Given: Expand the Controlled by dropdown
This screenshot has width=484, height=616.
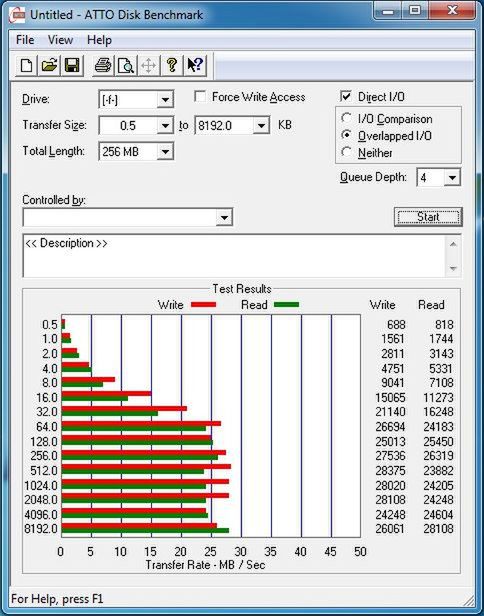Looking at the screenshot, I should coord(224,217).
